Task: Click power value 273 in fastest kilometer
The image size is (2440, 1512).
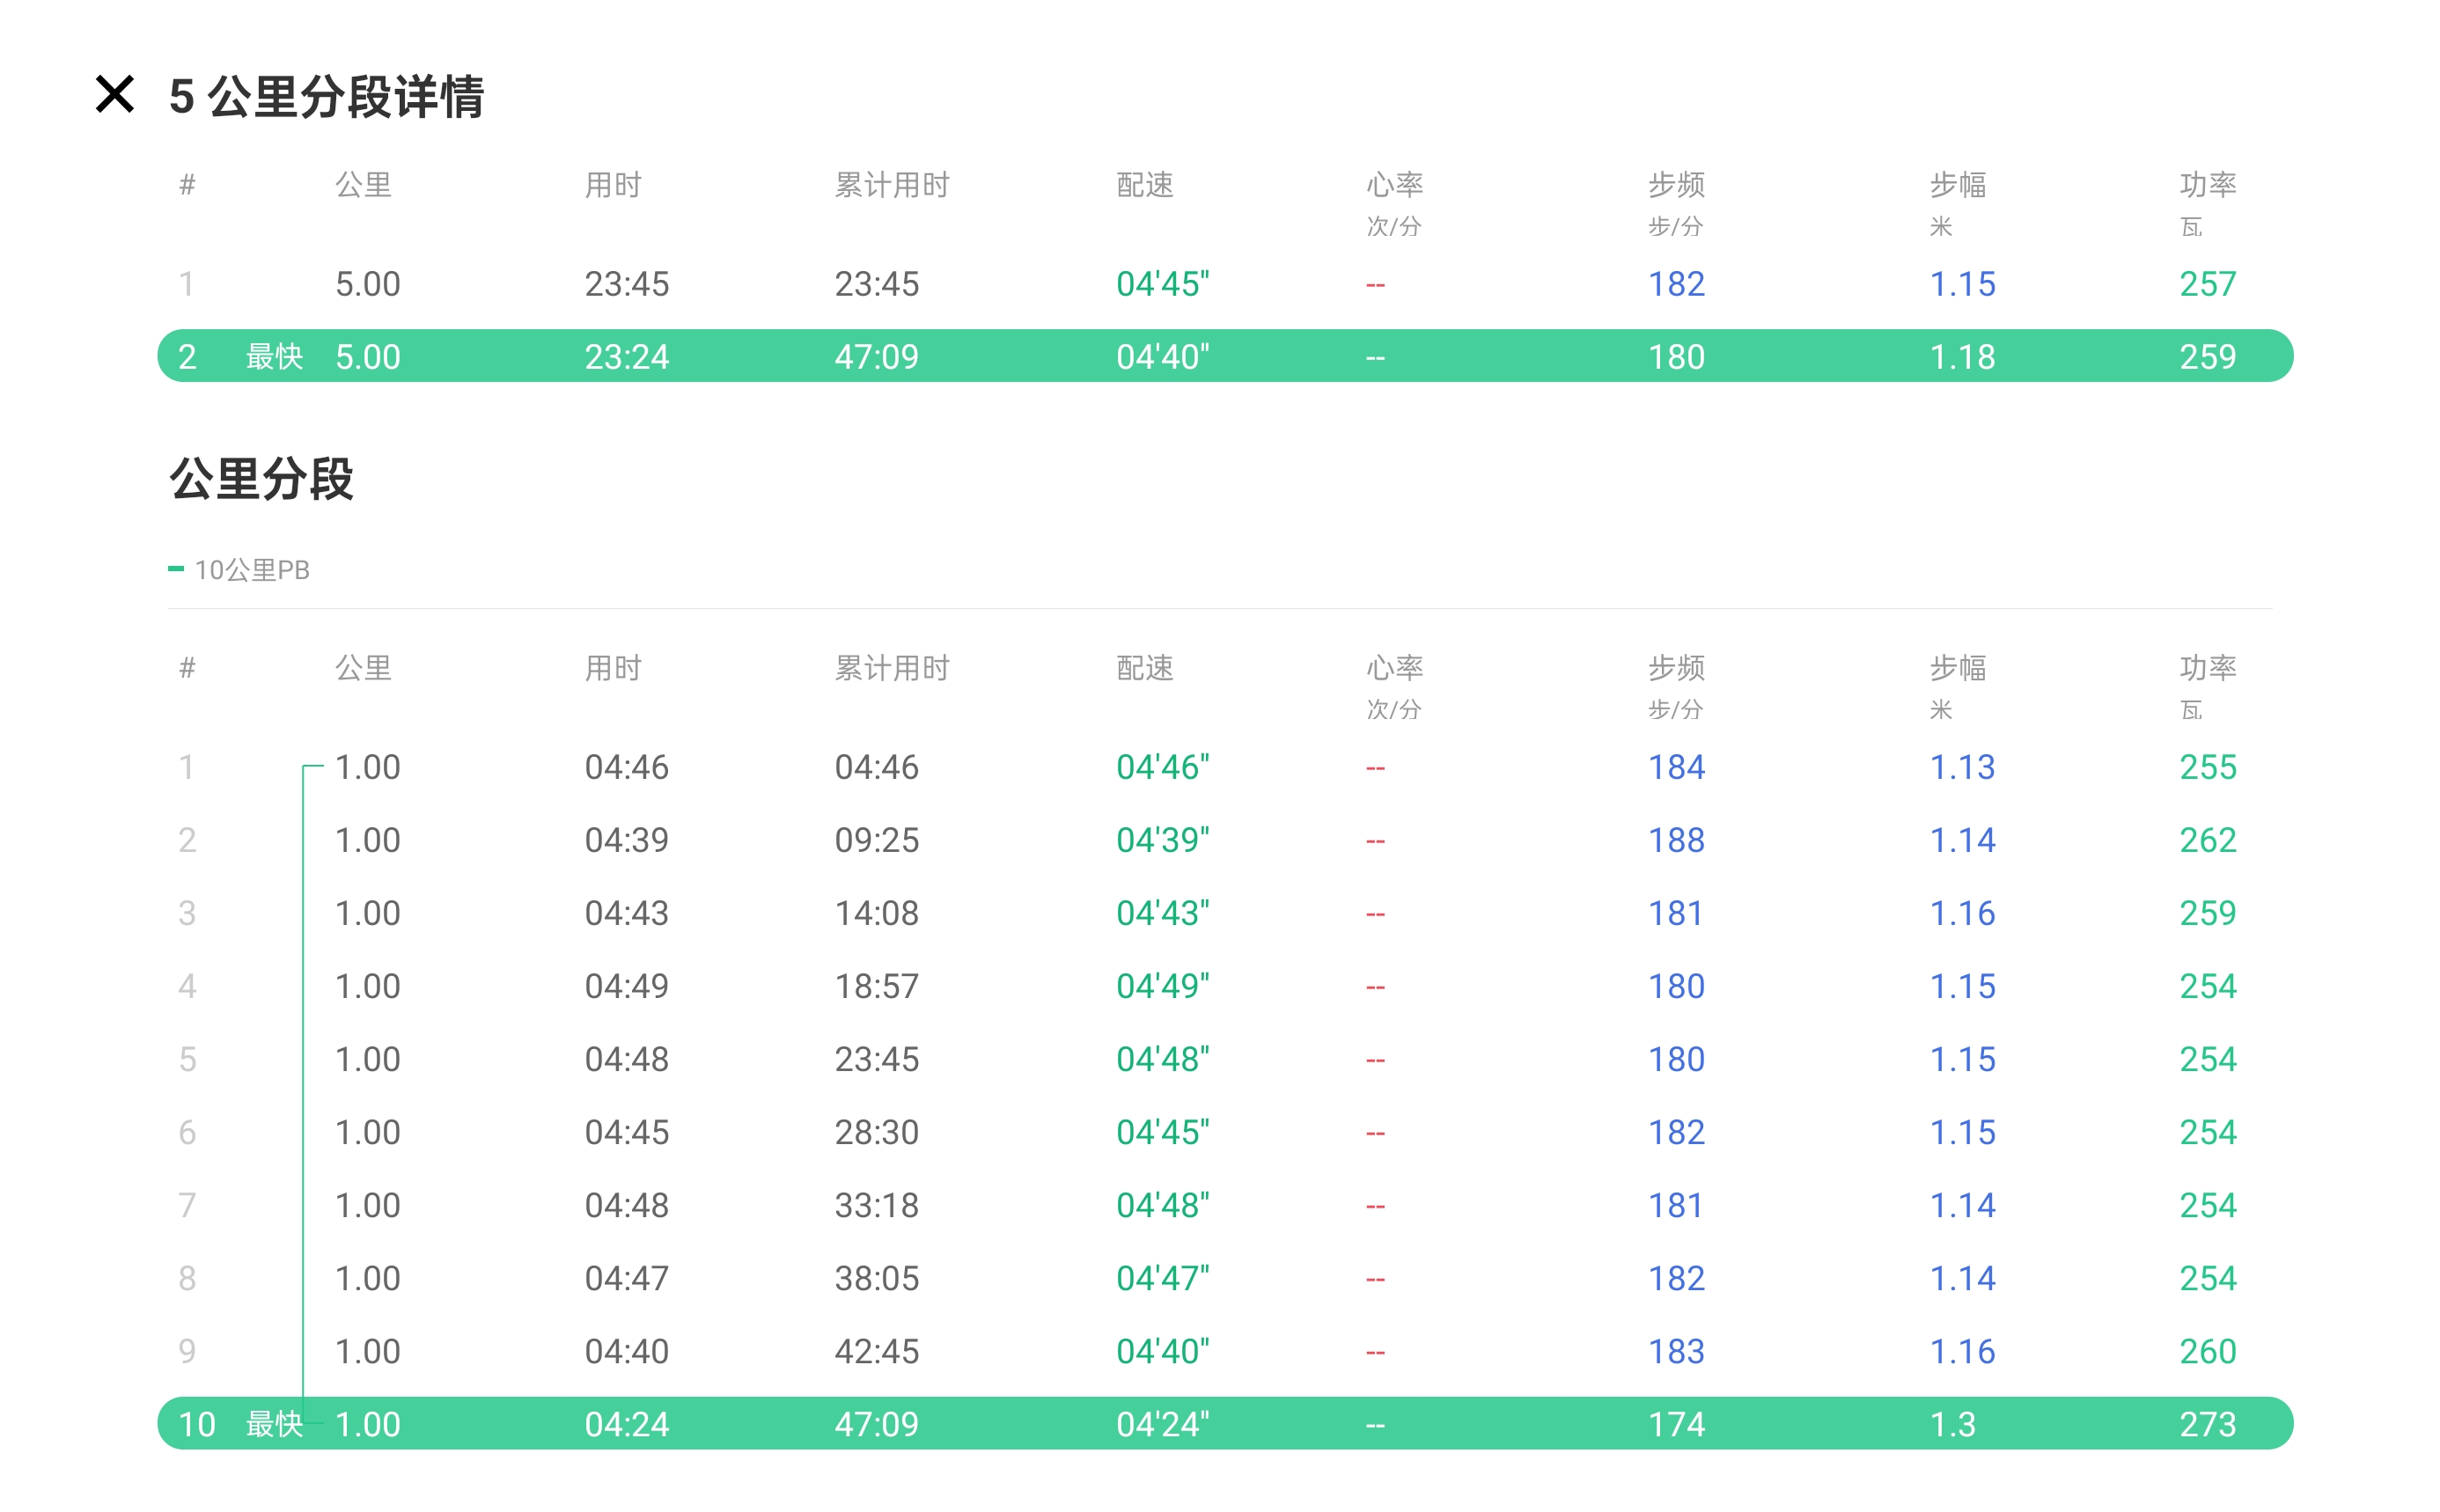Action: (2207, 1423)
